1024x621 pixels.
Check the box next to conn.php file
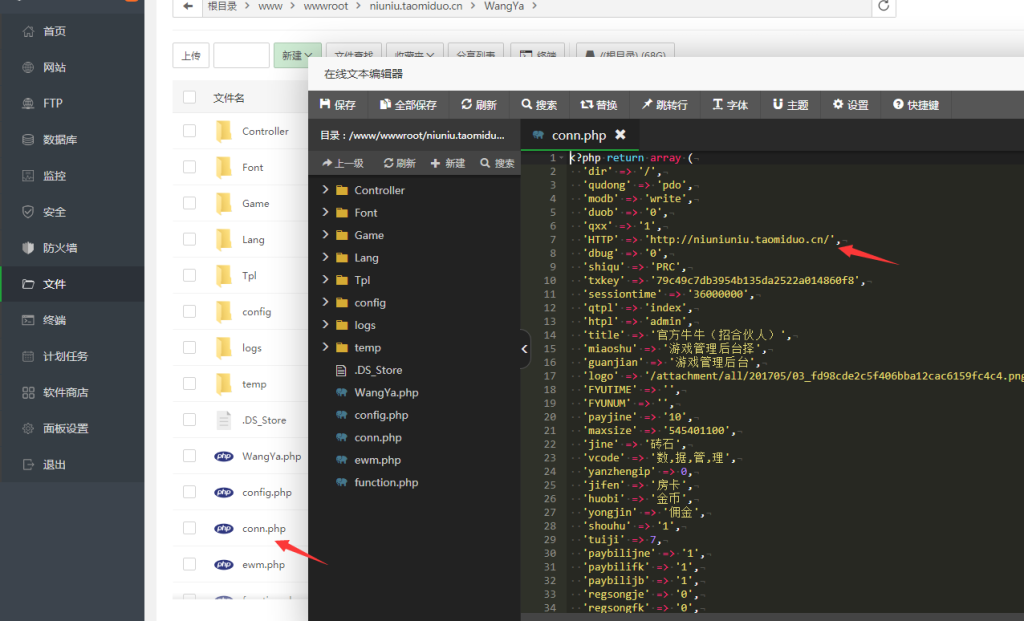click(x=190, y=528)
